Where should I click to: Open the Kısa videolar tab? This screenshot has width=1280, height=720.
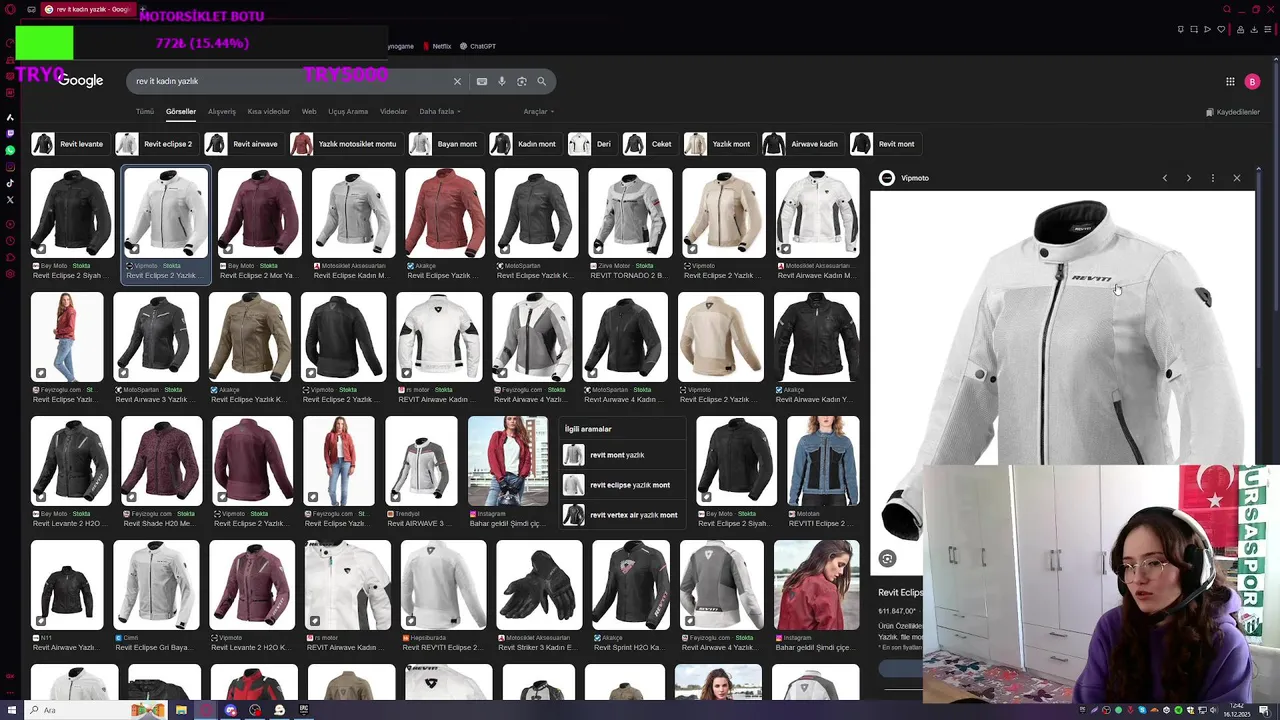coord(268,111)
